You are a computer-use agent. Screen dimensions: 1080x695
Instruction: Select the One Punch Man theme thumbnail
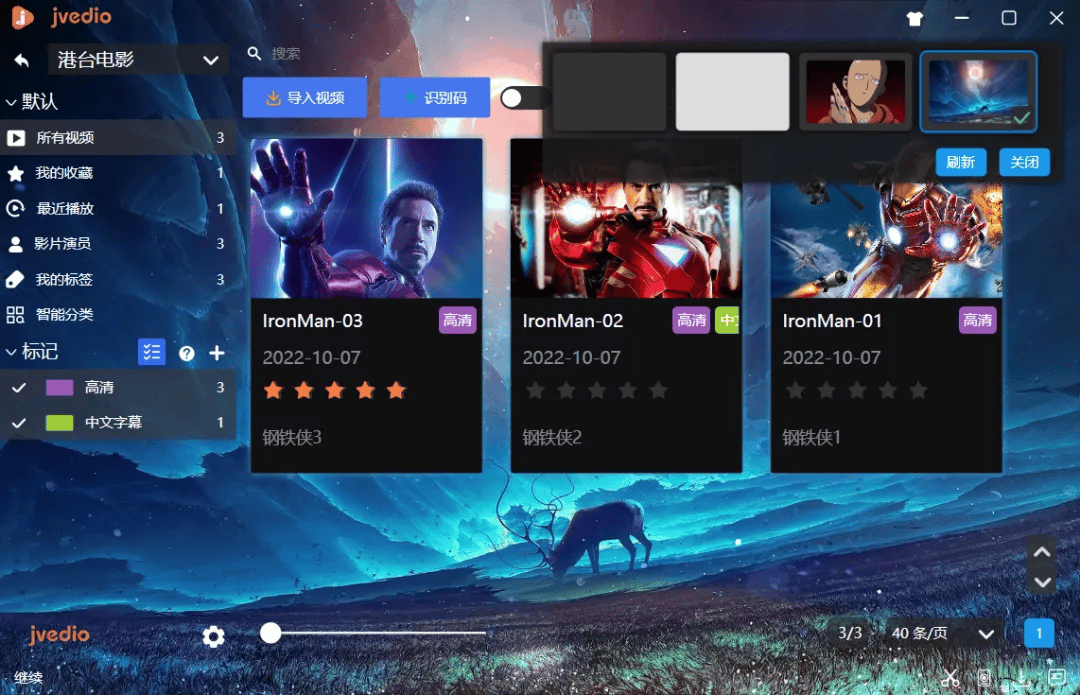point(855,92)
